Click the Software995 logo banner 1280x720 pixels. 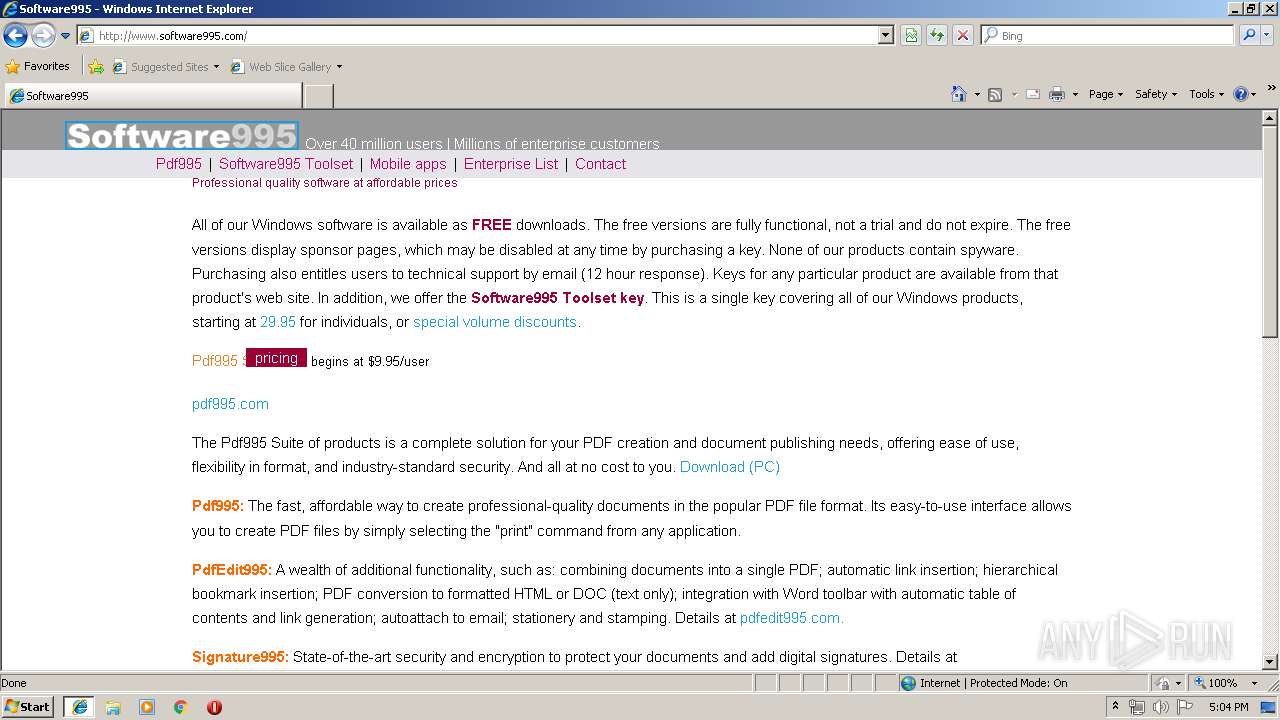pyautogui.click(x=181, y=136)
